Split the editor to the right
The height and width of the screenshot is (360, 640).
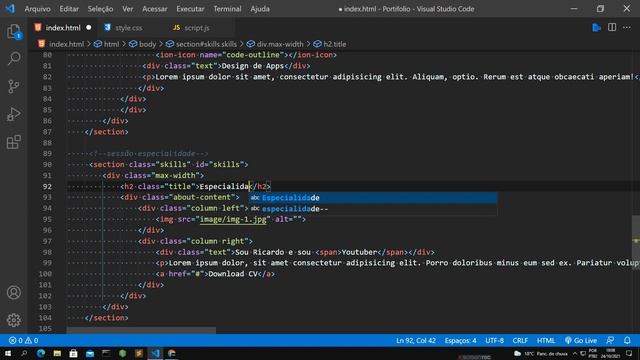612,28
